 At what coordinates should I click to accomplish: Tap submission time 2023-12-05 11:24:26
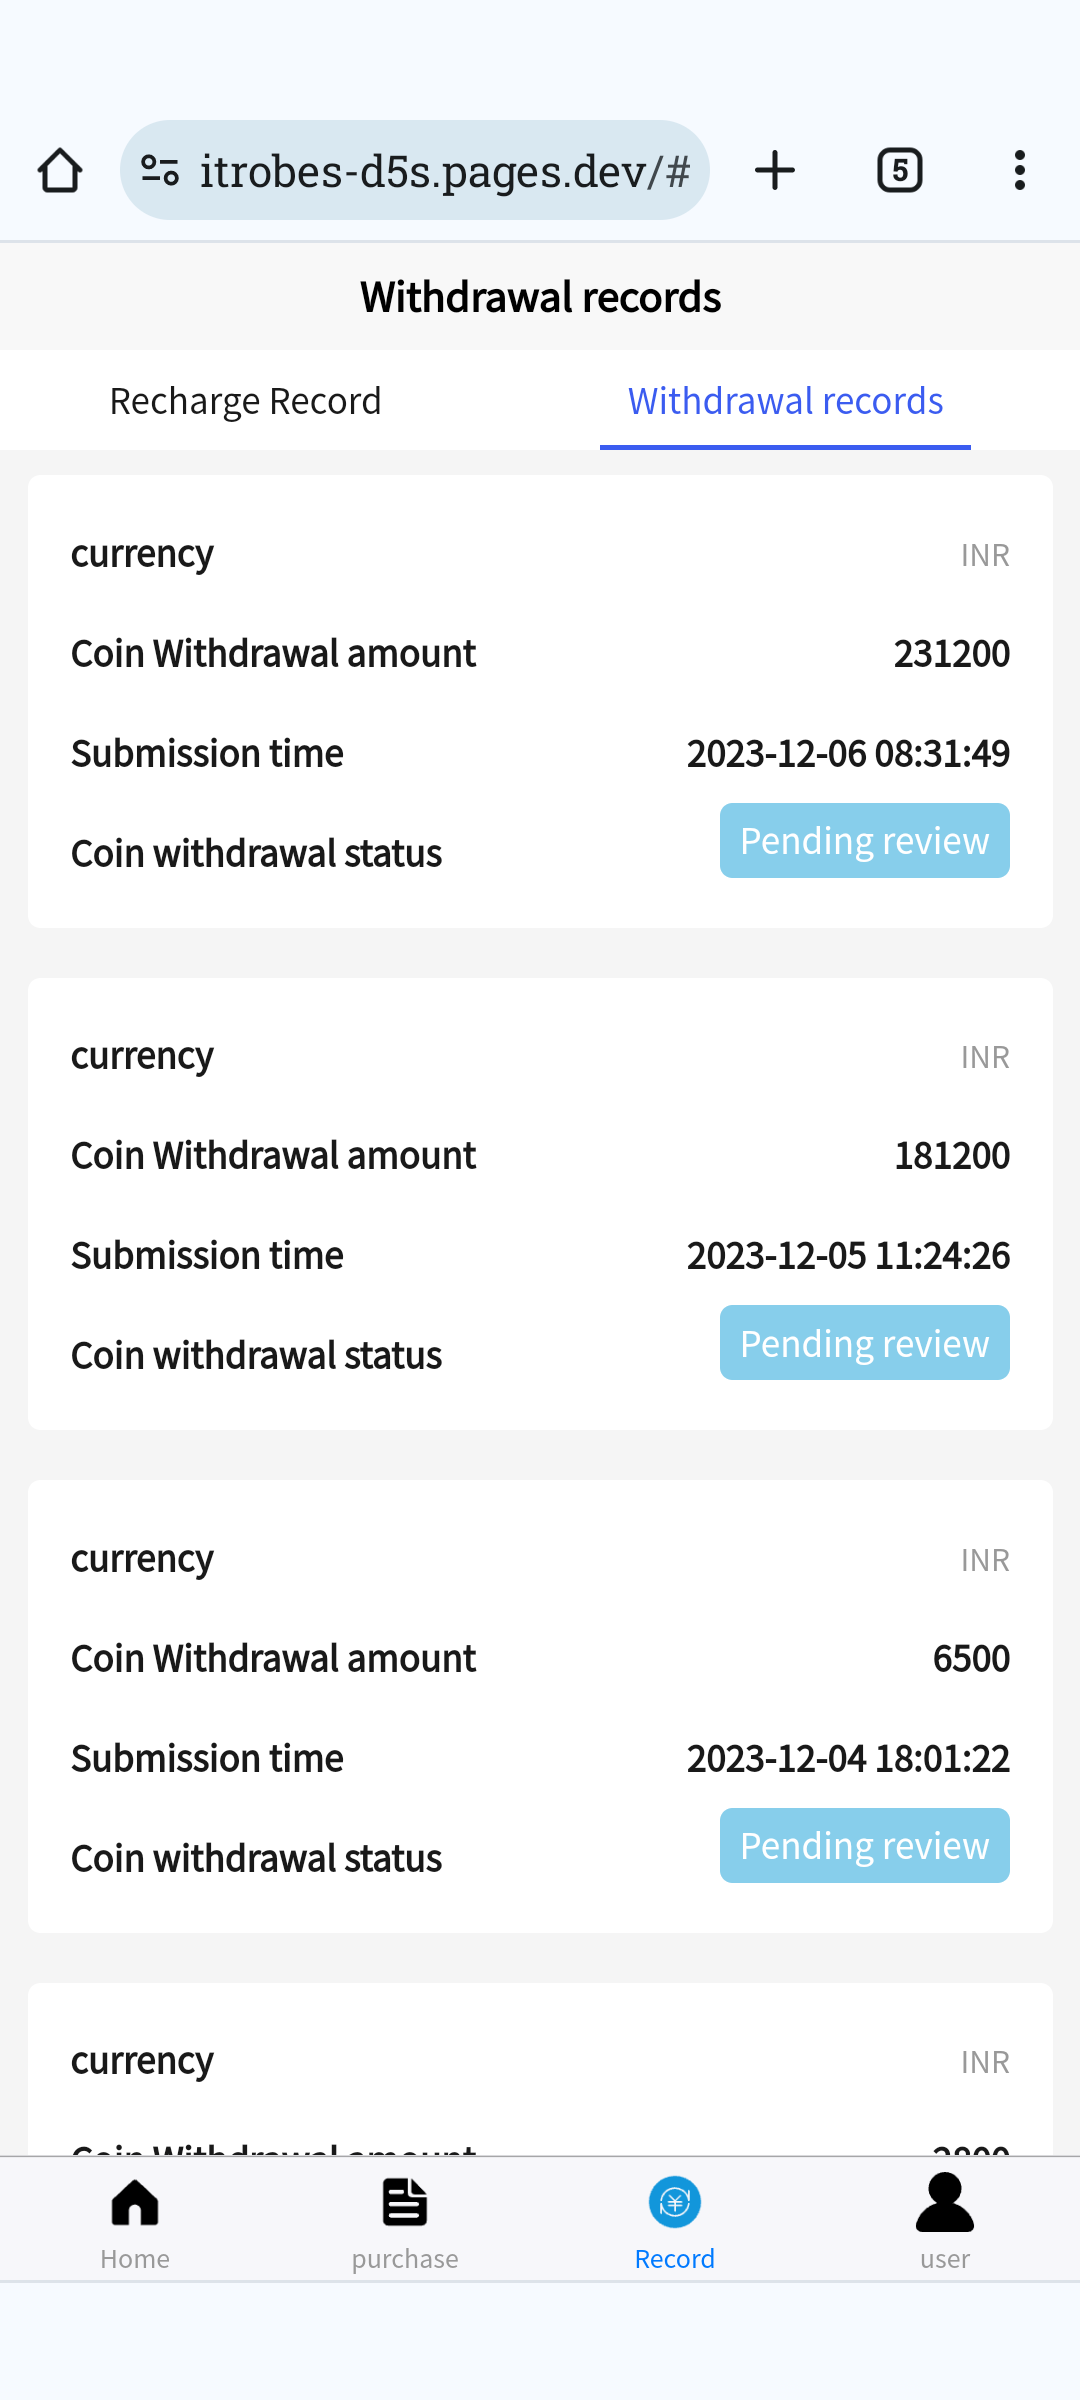coord(848,1256)
